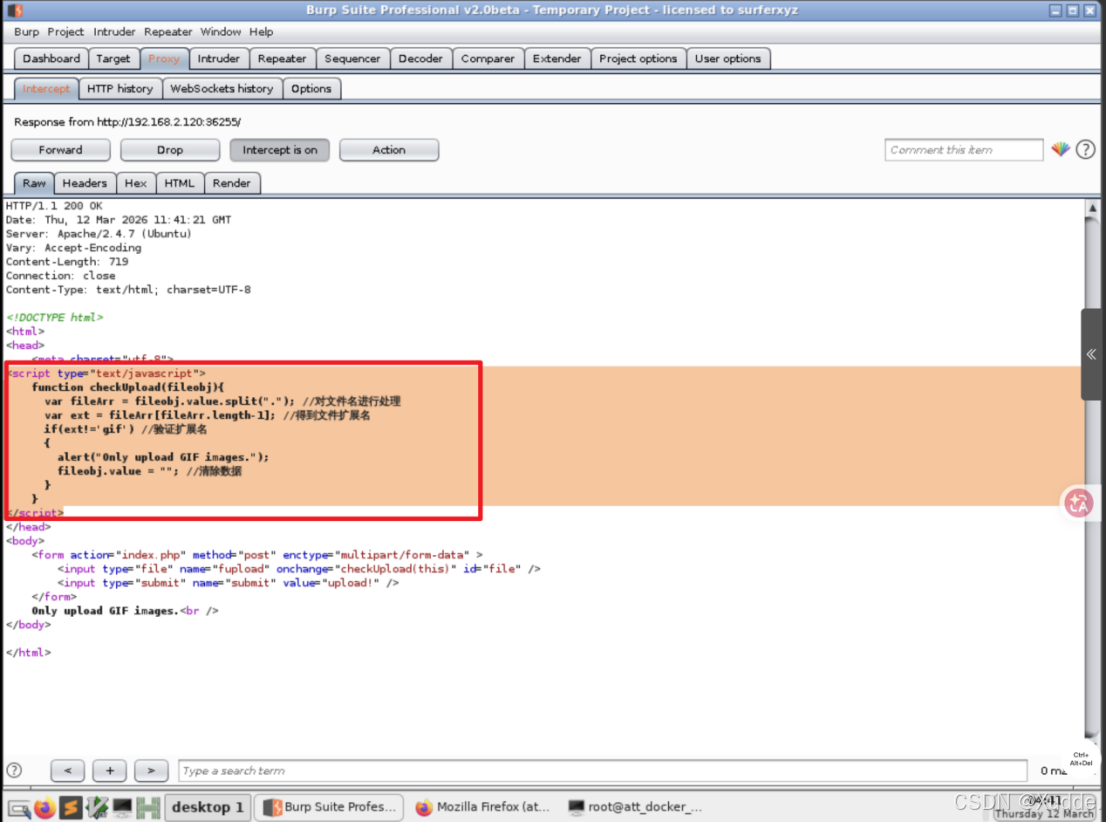
Task: Click the Type a search term field
Action: point(602,770)
